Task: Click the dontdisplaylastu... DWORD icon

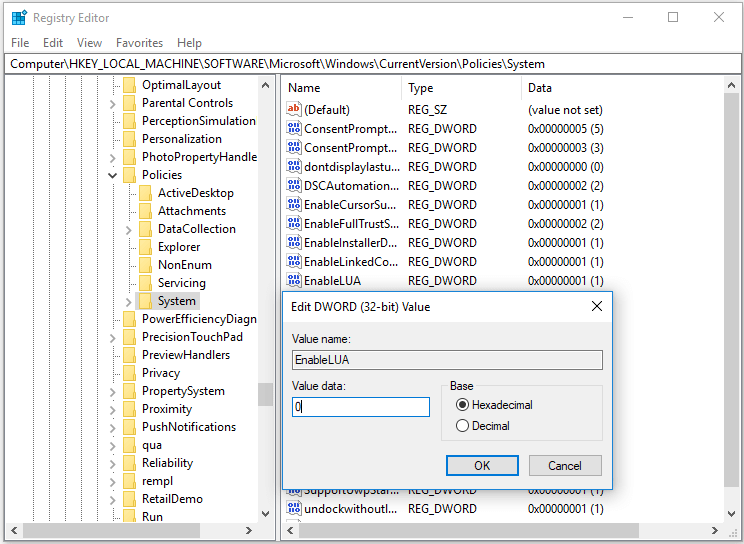Action: 294,166
